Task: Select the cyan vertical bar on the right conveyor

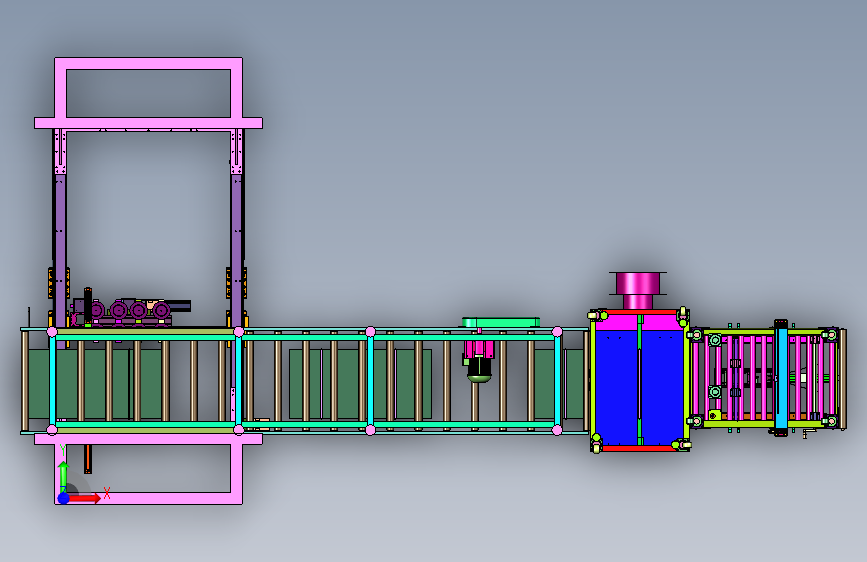Action: [781, 378]
